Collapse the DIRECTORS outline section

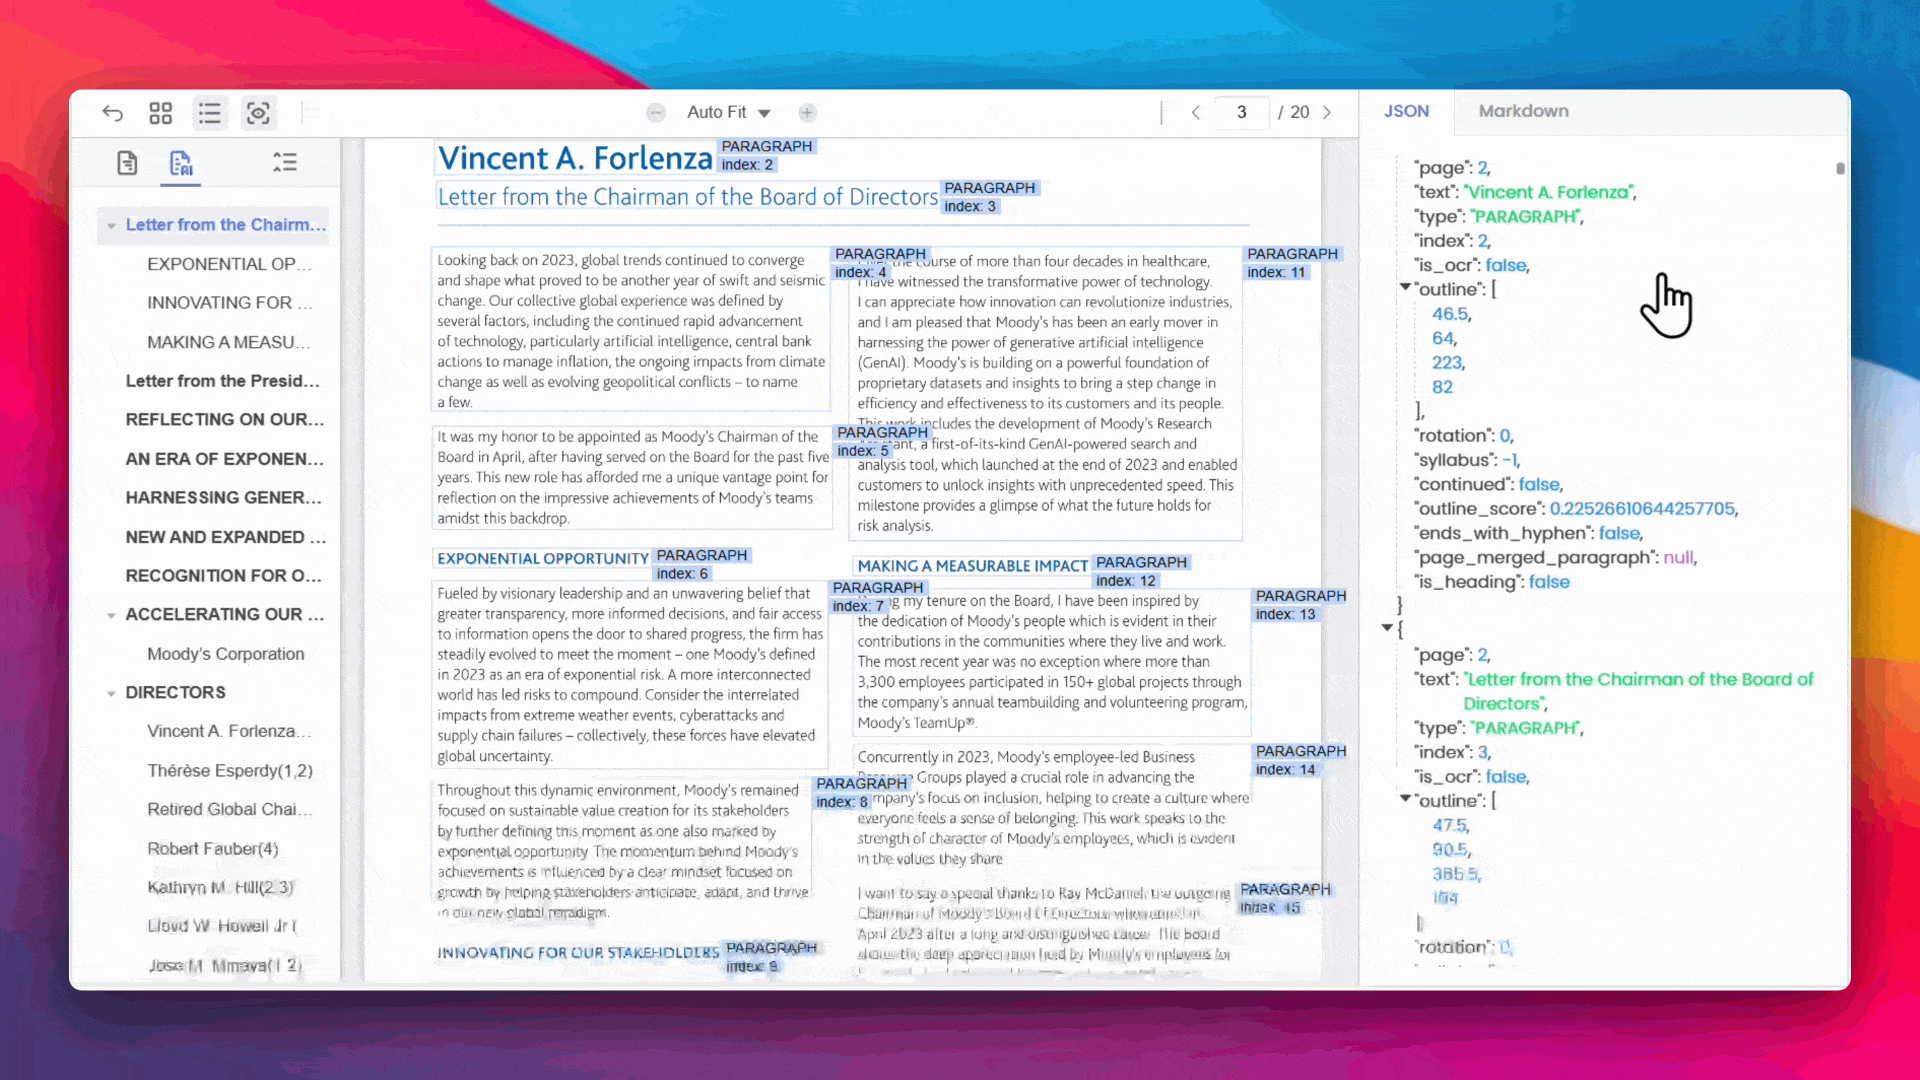point(111,693)
